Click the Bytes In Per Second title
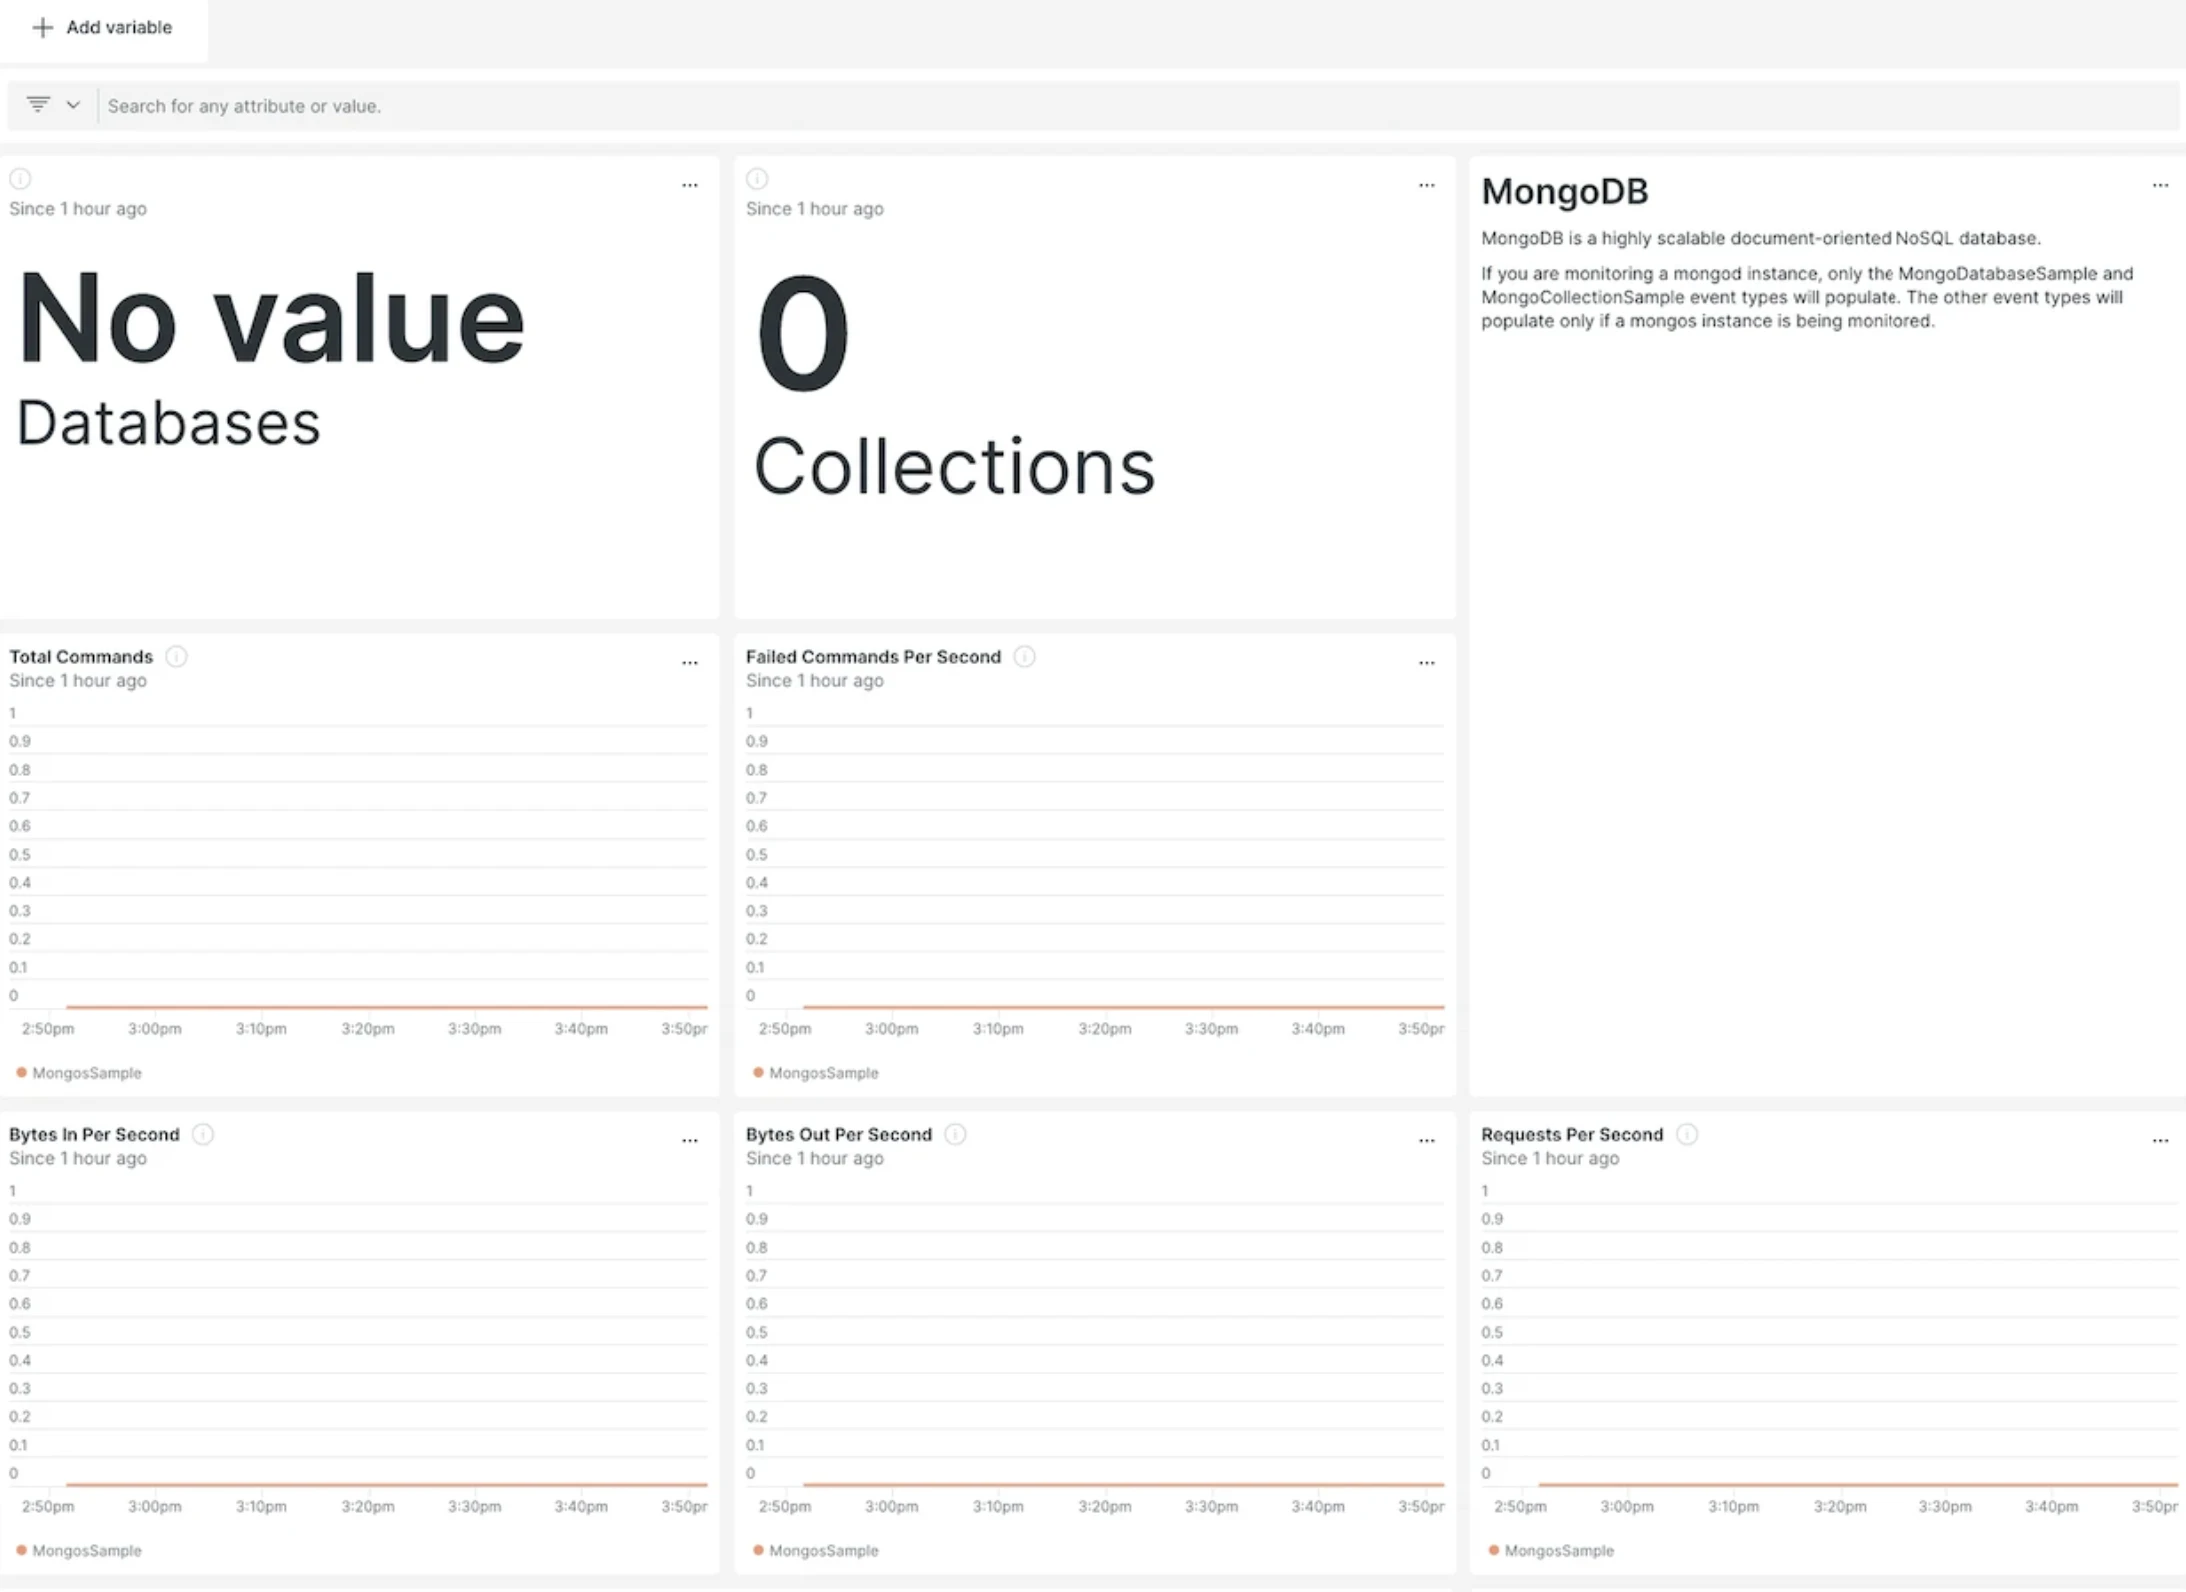The width and height of the screenshot is (2186, 1592). [x=94, y=1135]
